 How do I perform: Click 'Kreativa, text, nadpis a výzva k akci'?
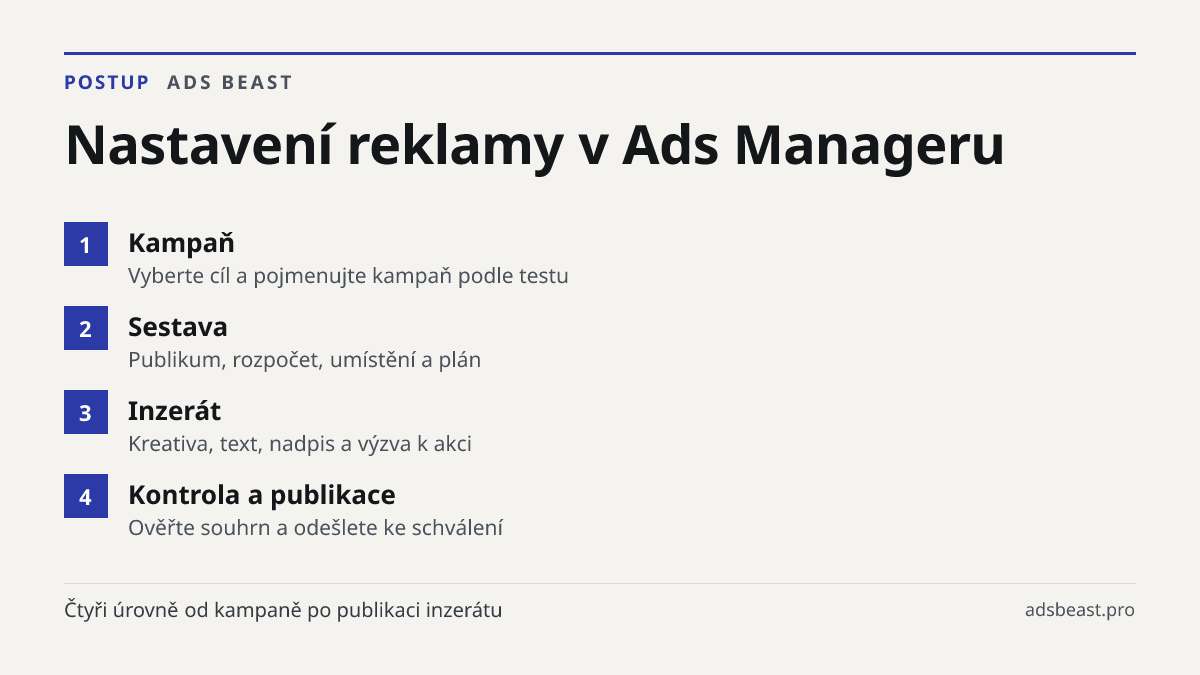coord(300,444)
